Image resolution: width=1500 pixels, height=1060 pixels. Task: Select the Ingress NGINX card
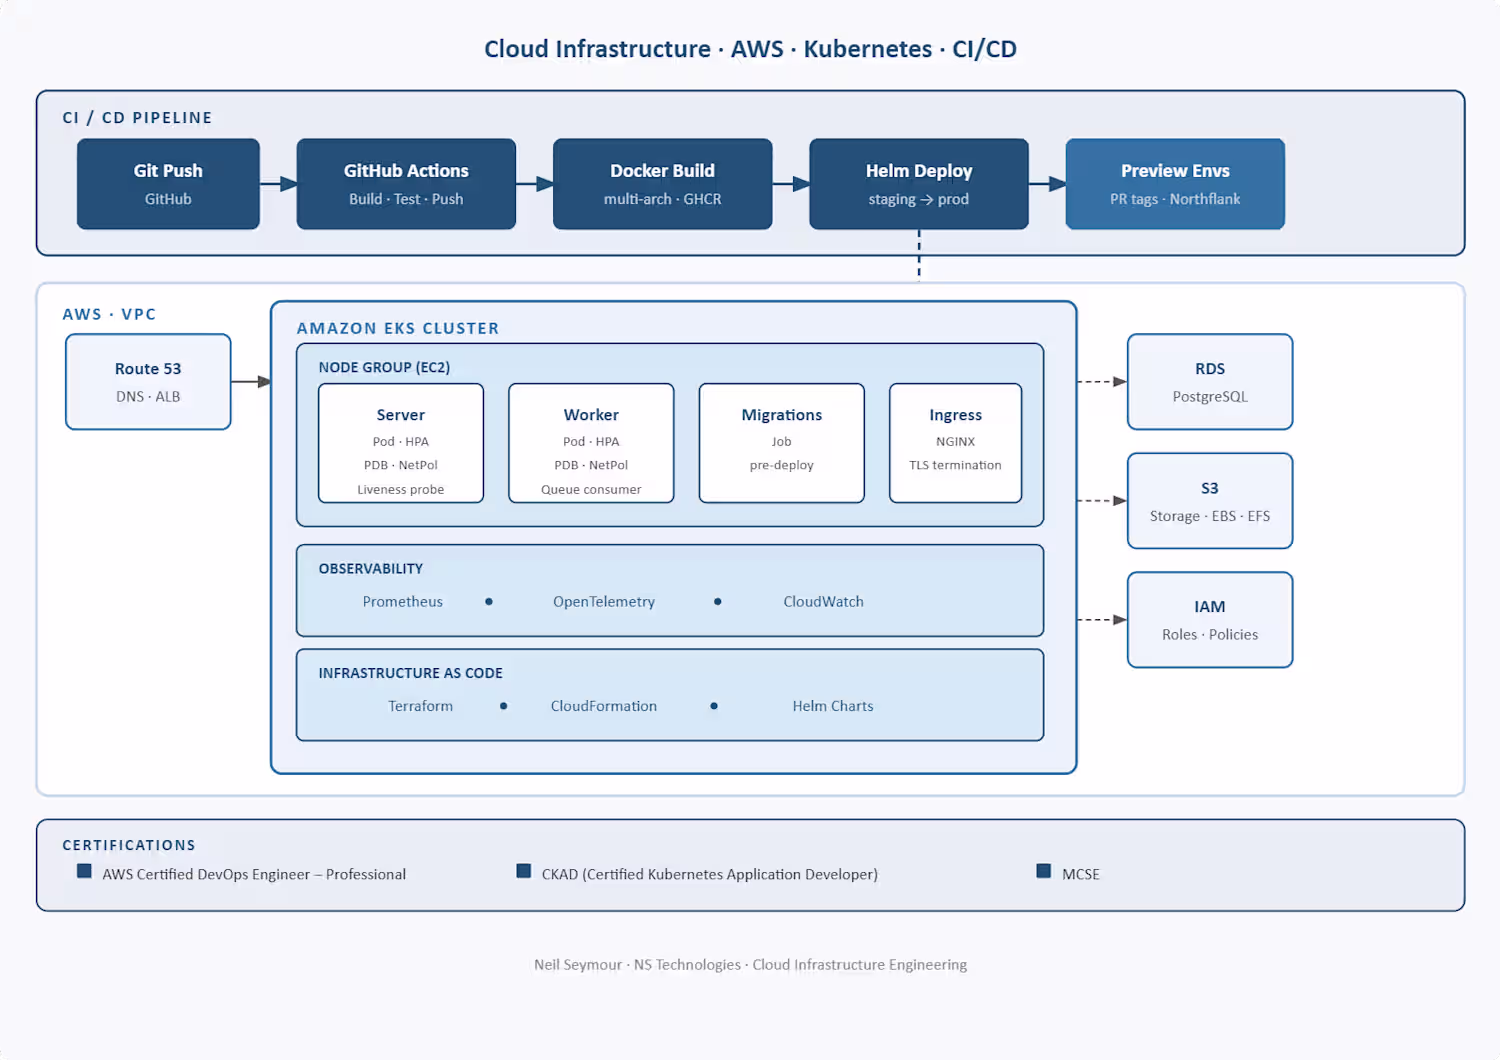tap(956, 443)
